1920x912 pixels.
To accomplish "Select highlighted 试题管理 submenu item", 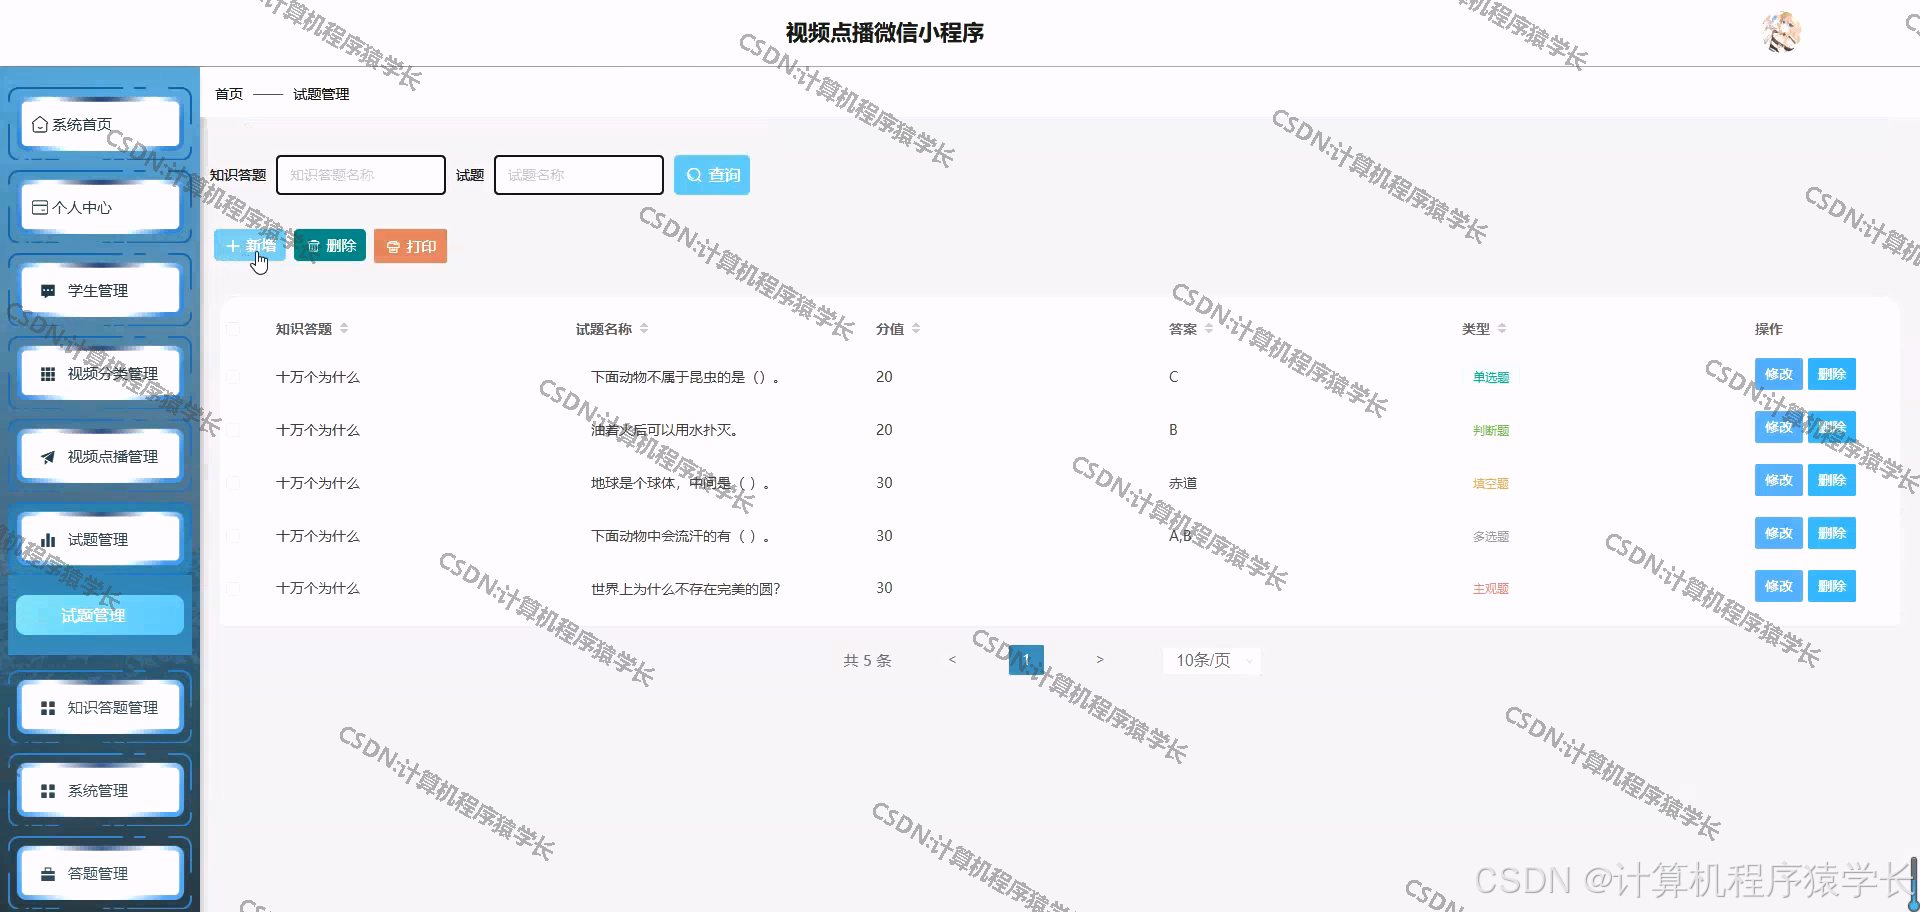I will click(x=100, y=615).
